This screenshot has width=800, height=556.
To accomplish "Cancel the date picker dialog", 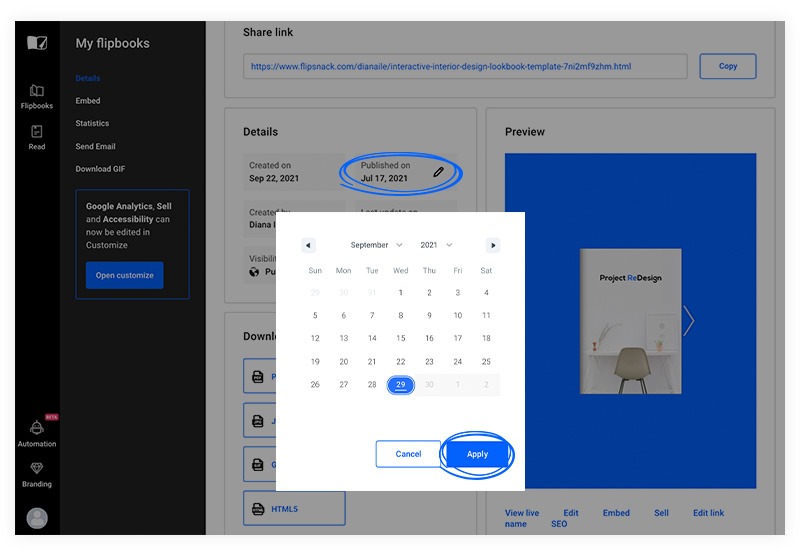I will [x=408, y=454].
